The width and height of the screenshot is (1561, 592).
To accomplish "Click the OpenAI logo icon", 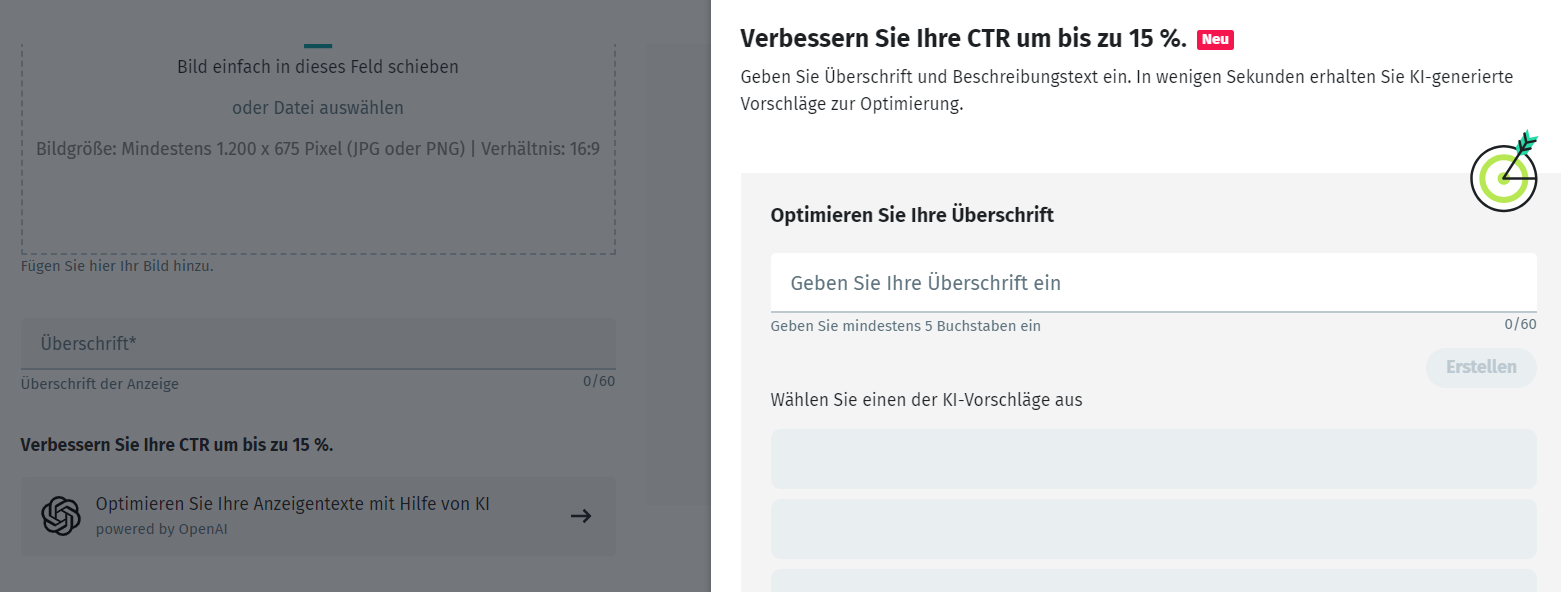I will (x=61, y=516).
